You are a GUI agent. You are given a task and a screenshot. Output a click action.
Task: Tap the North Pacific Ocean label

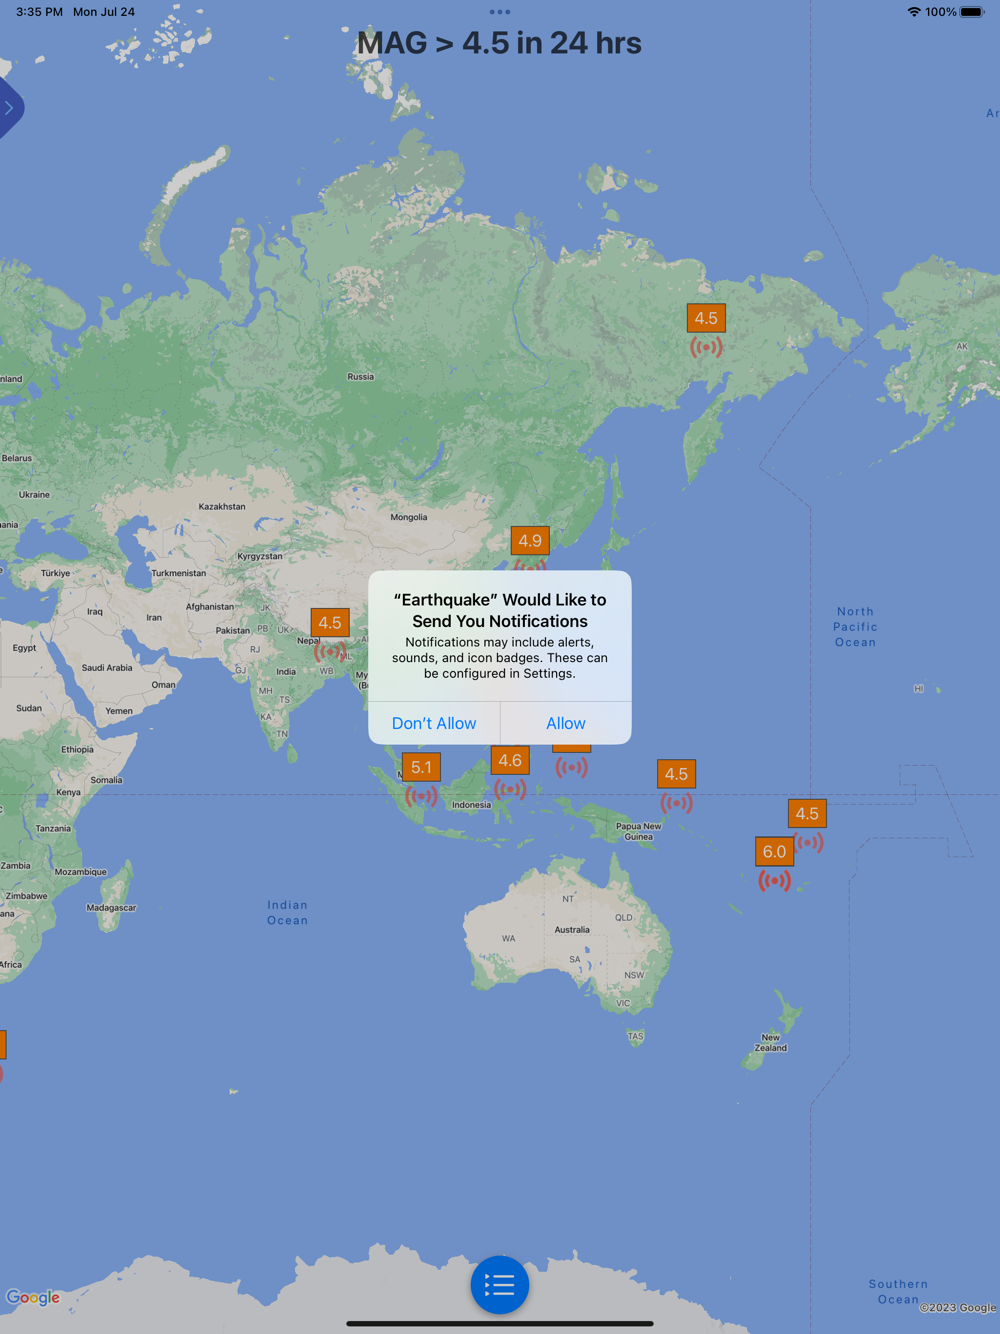pyautogui.click(x=856, y=627)
